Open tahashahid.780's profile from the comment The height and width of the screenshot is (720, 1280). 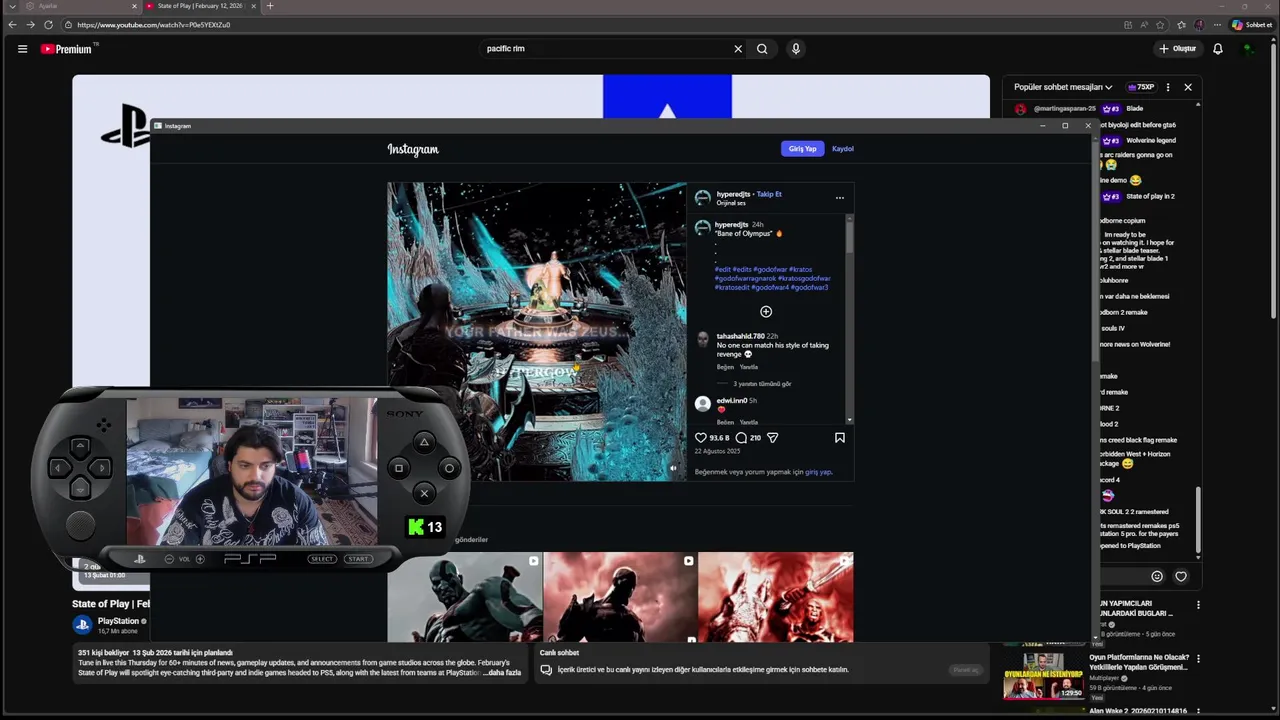click(740, 336)
